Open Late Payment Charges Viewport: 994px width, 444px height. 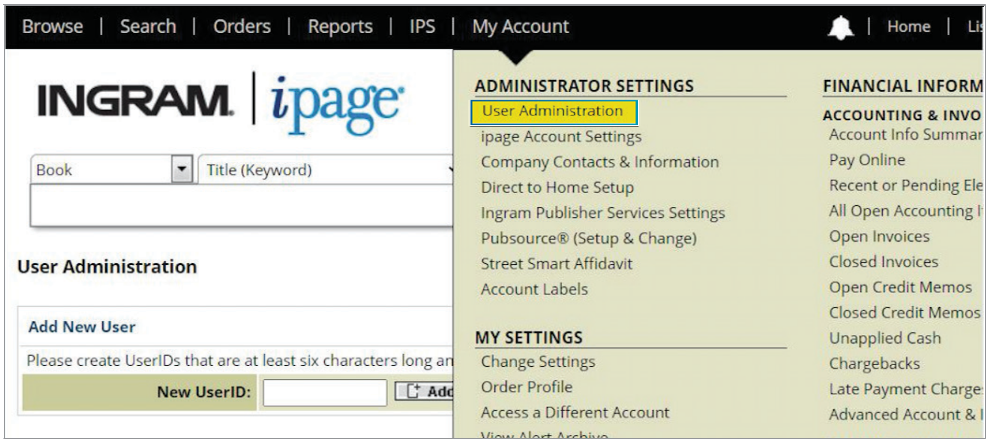(905, 389)
